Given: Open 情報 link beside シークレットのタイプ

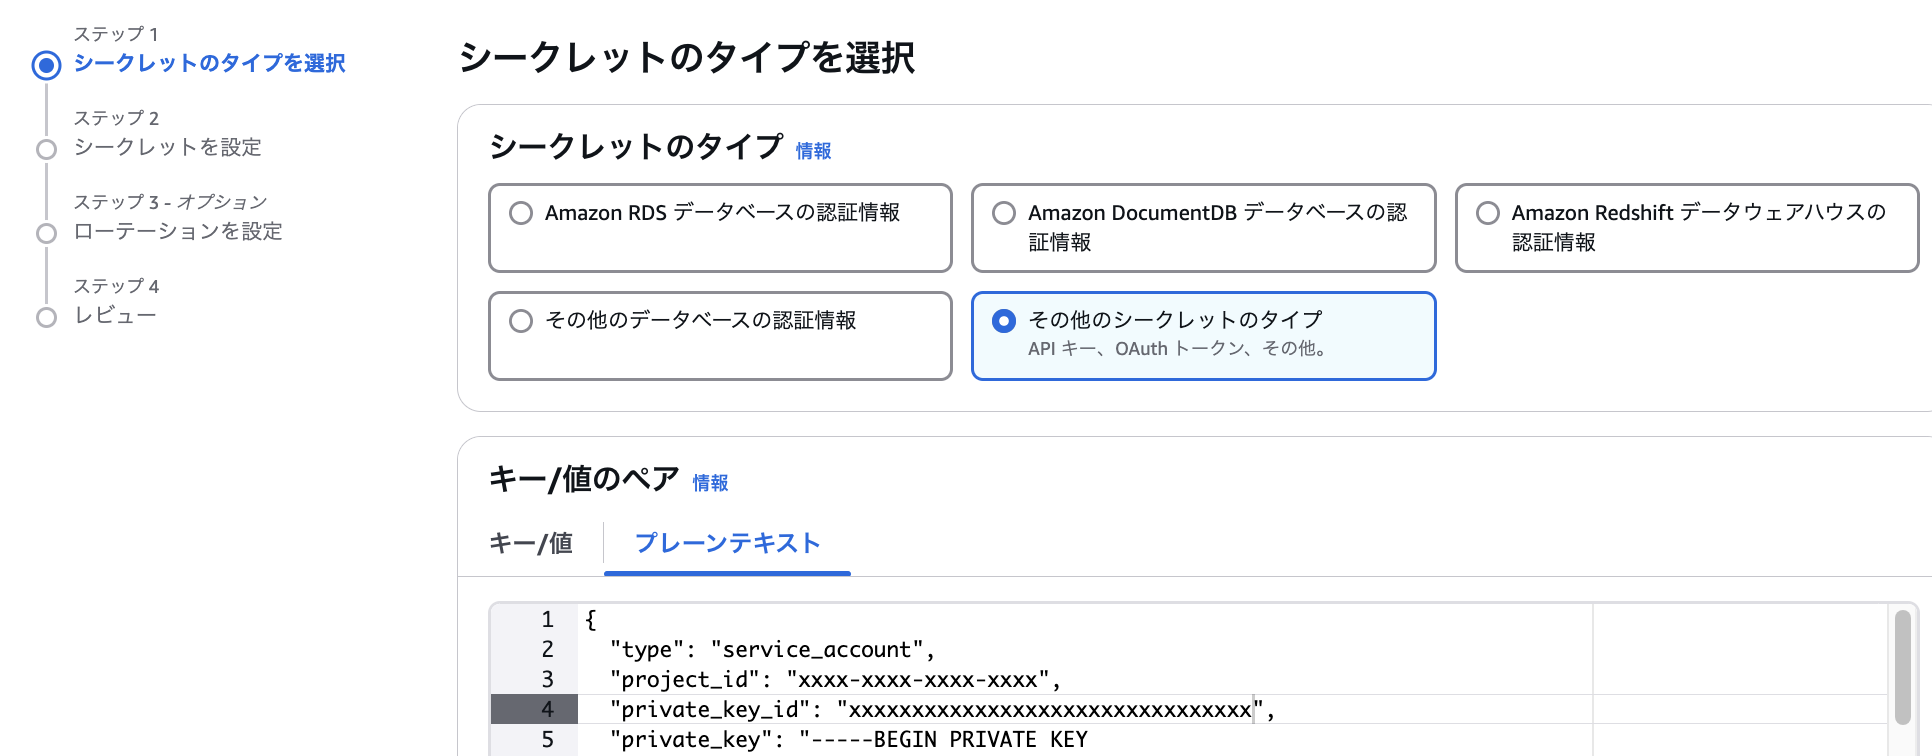Looking at the screenshot, I should [813, 151].
